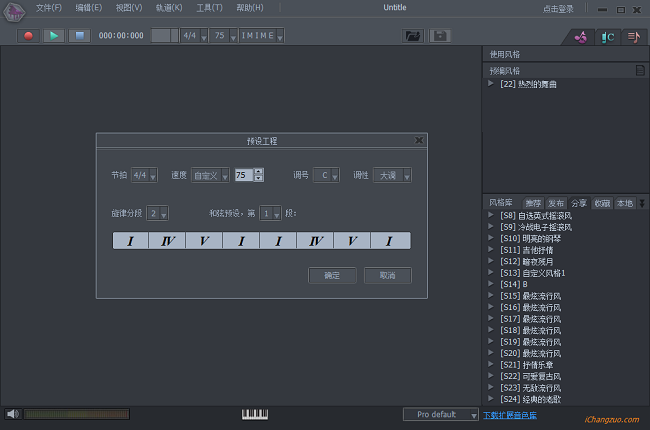Image resolution: width=650 pixels, height=430 pixels.
Task: Click the piano keyboard icon
Action: (256, 414)
